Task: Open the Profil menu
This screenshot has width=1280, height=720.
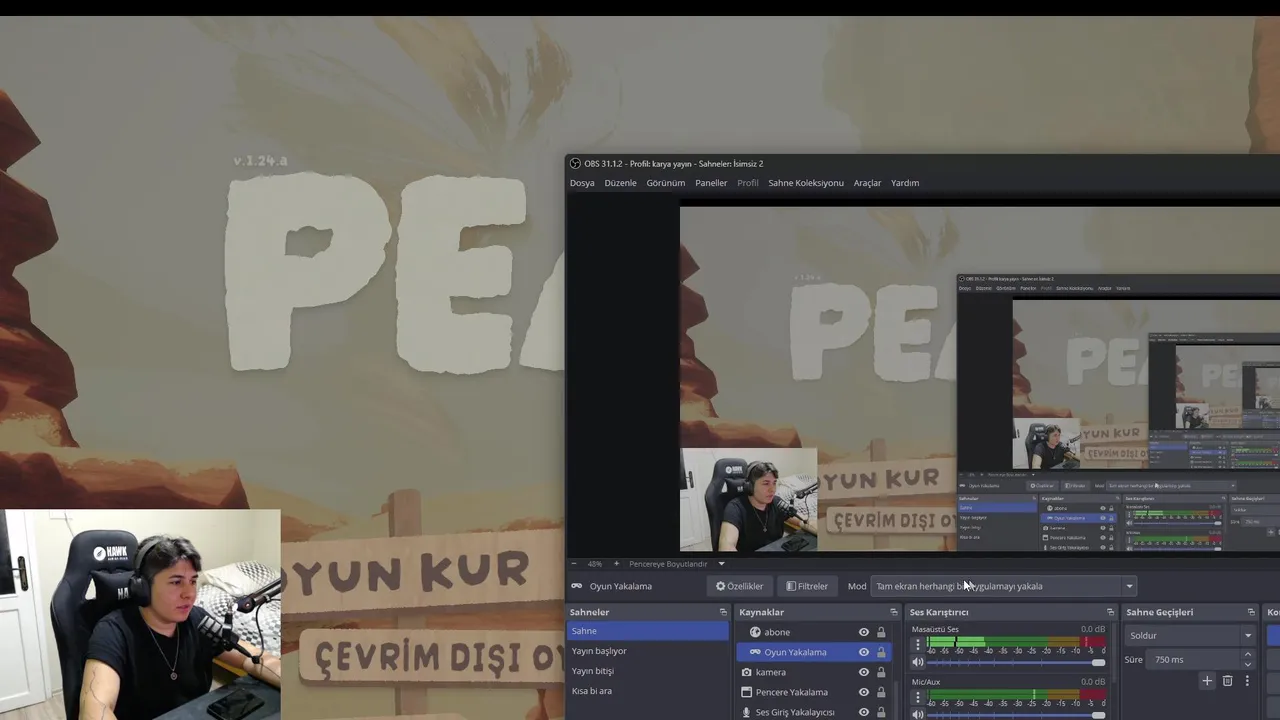Action: click(748, 183)
